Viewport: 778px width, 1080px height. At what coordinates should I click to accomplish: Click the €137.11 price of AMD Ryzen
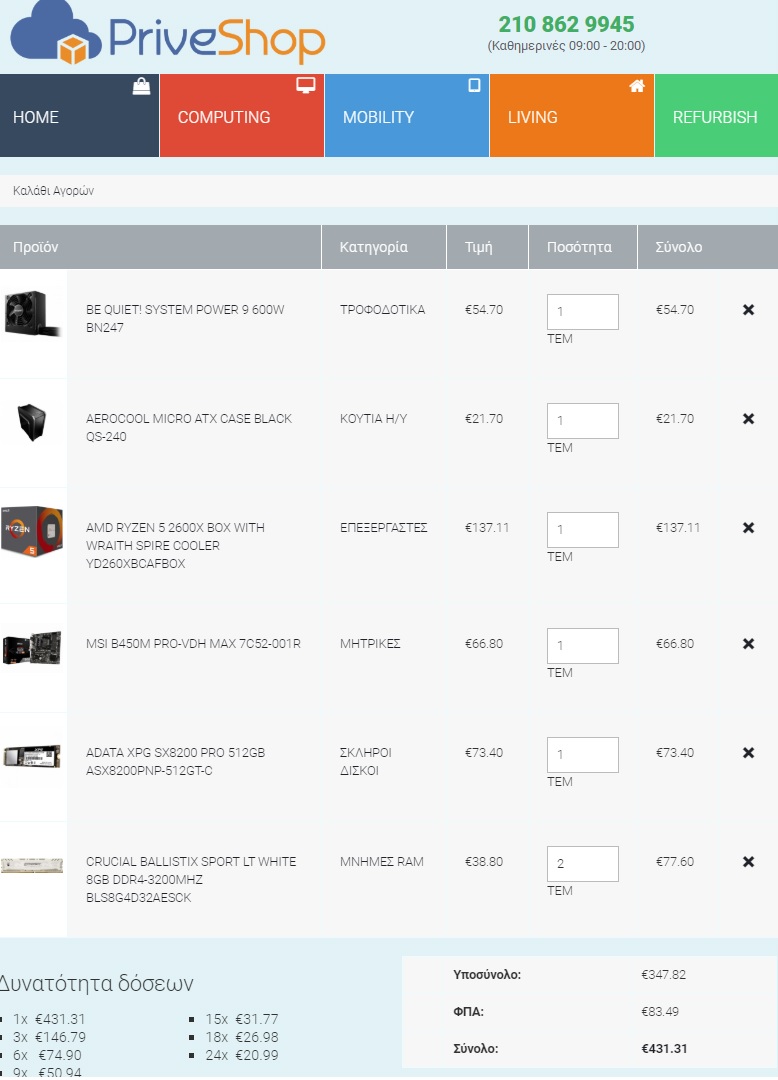click(487, 528)
